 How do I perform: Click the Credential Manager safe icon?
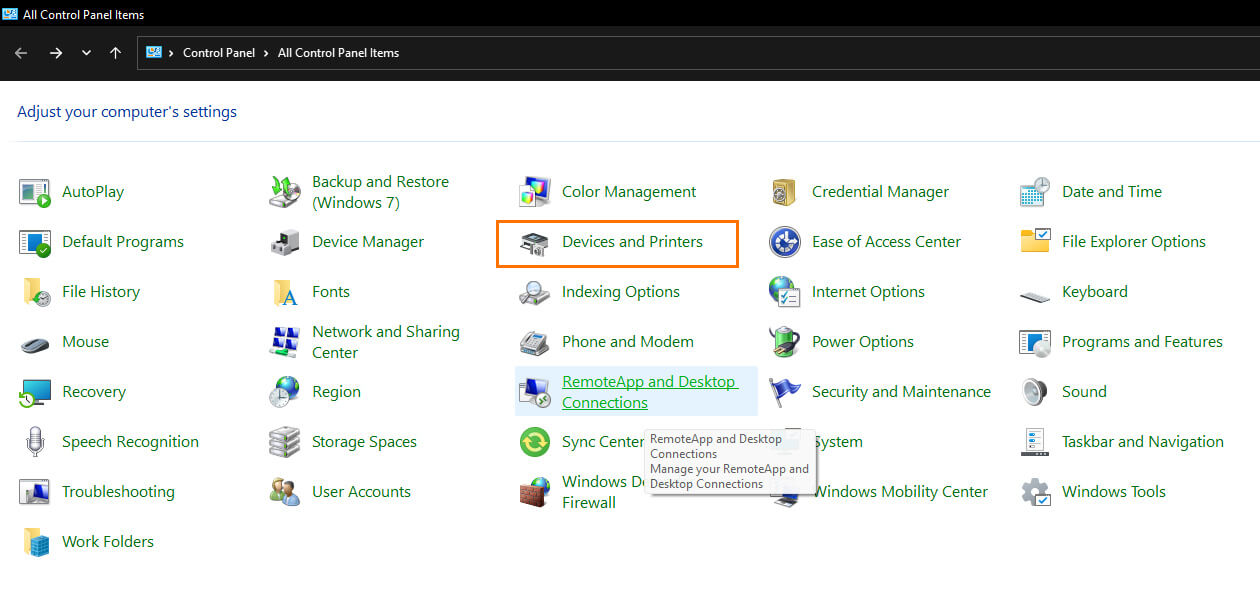[784, 192]
